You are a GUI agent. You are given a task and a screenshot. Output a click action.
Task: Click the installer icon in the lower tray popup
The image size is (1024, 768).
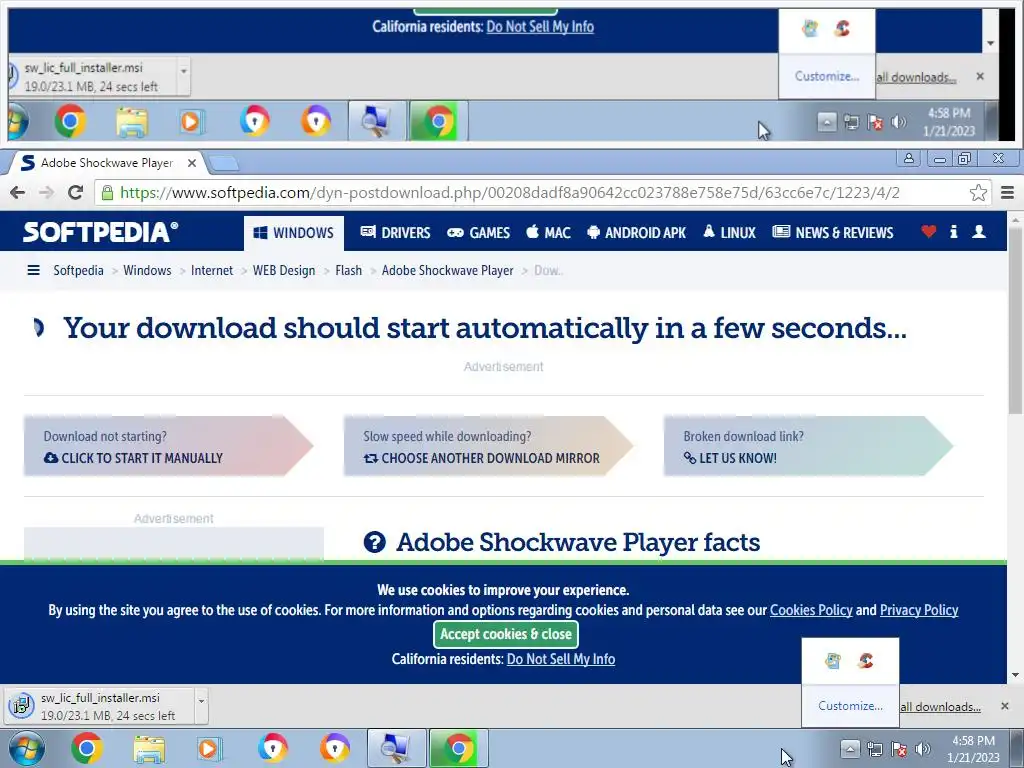[833, 660]
